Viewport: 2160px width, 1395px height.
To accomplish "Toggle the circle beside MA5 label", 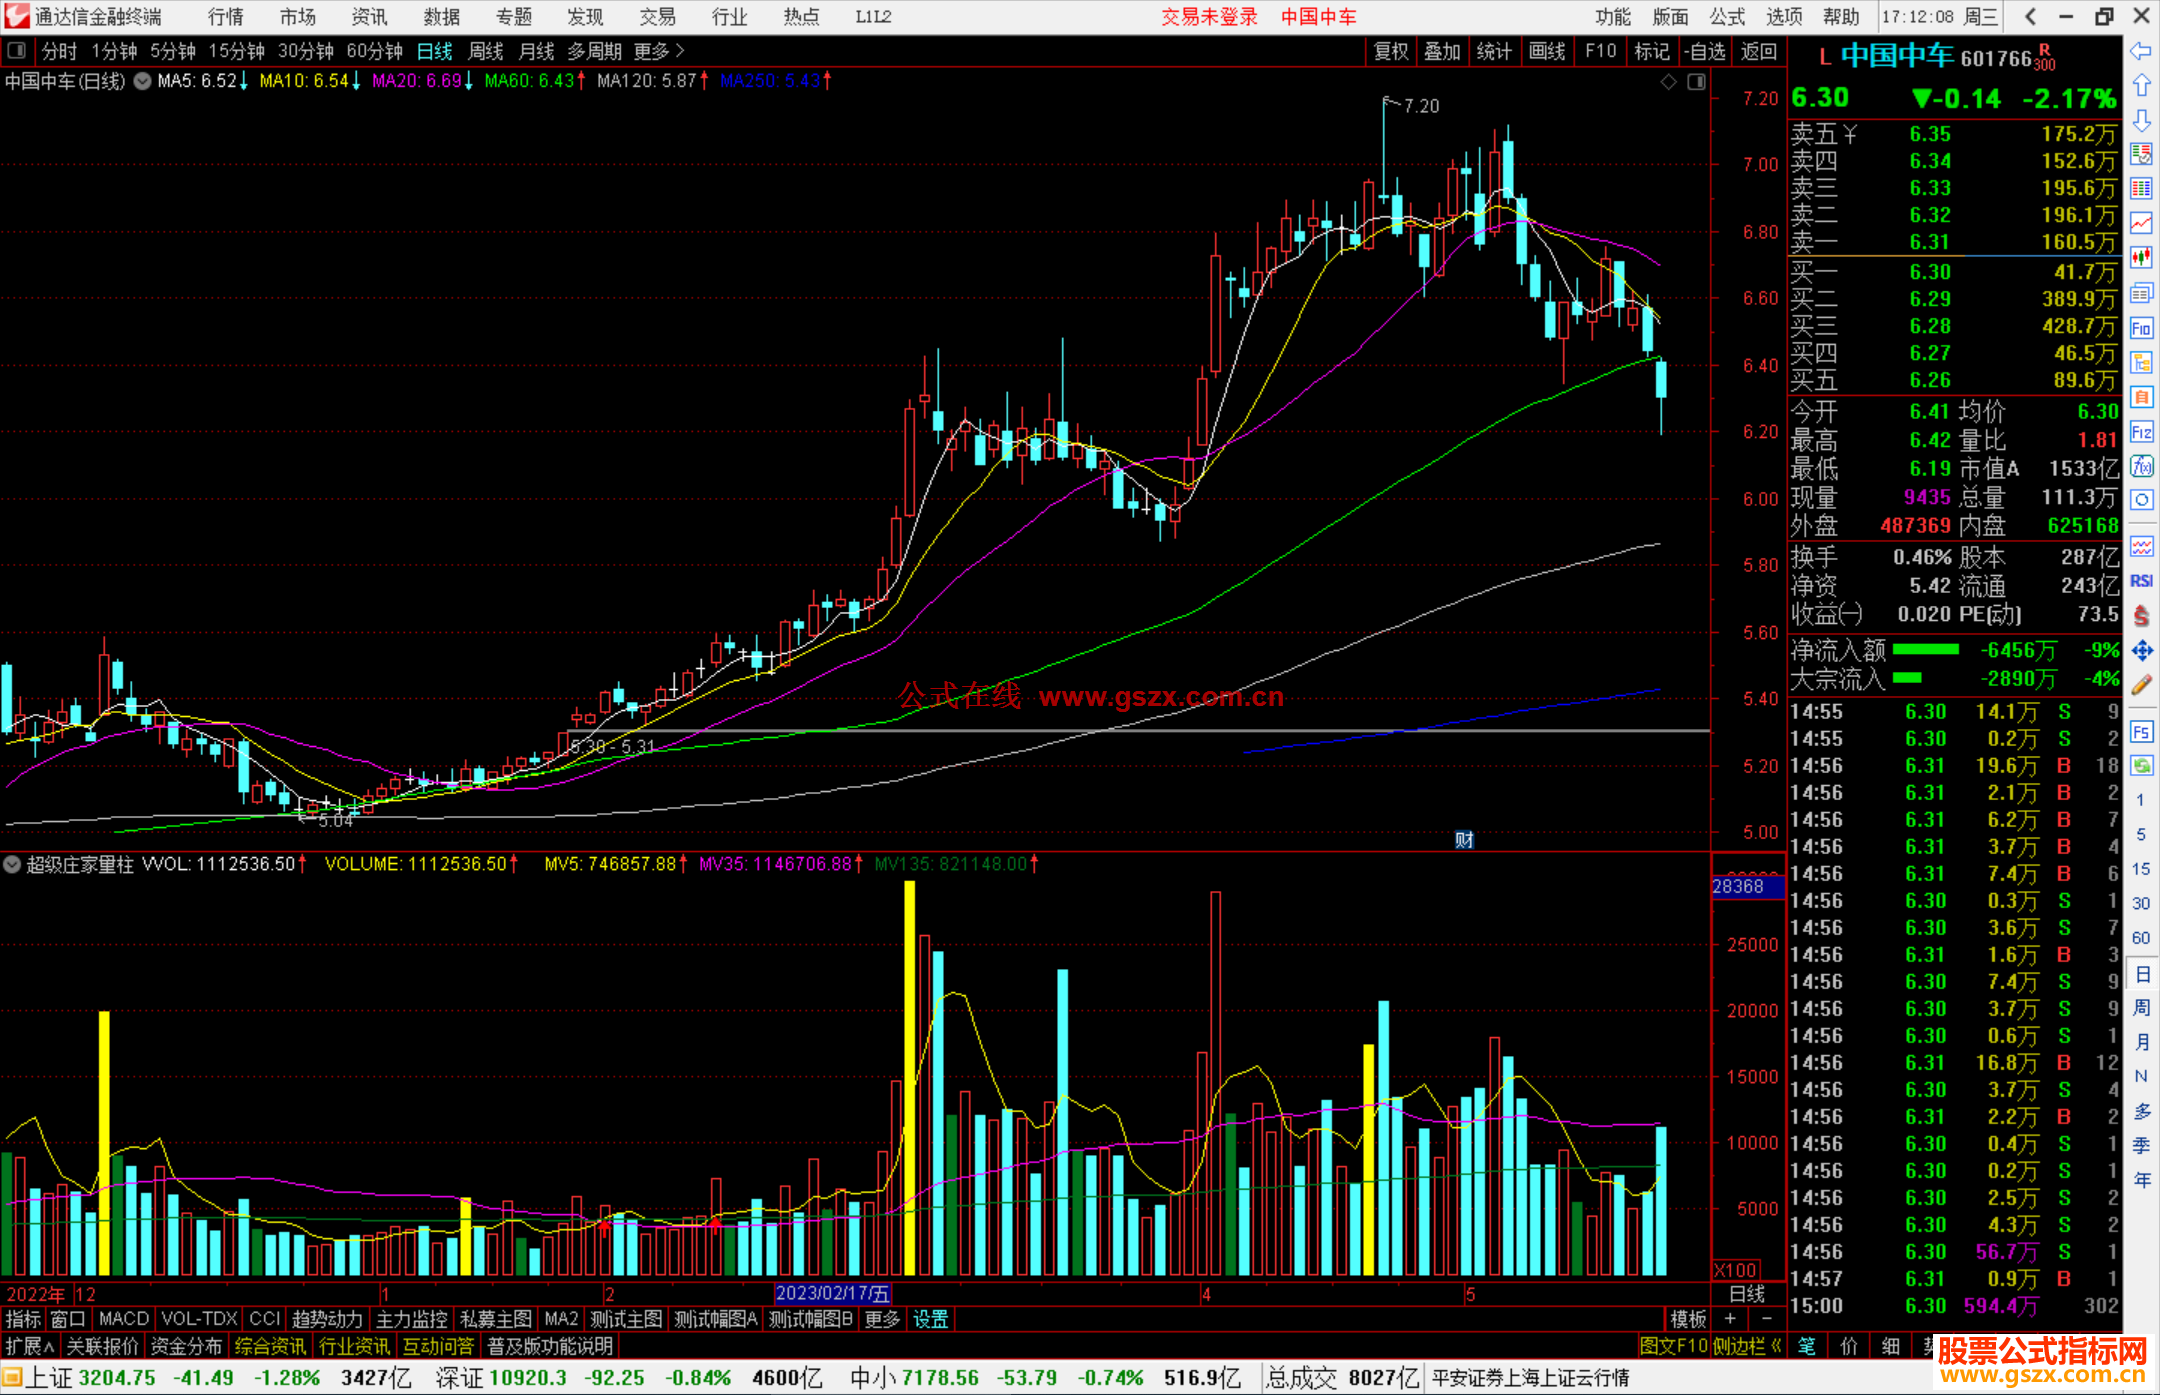I will pos(143,81).
